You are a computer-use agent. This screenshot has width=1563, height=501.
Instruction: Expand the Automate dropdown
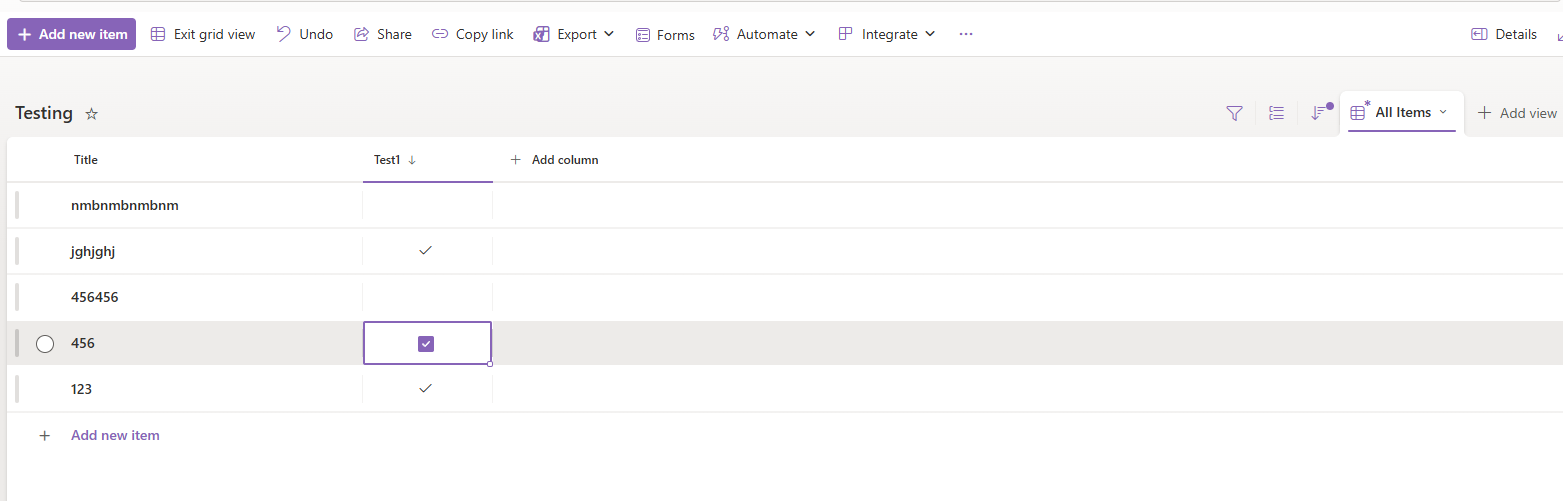(764, 34)
